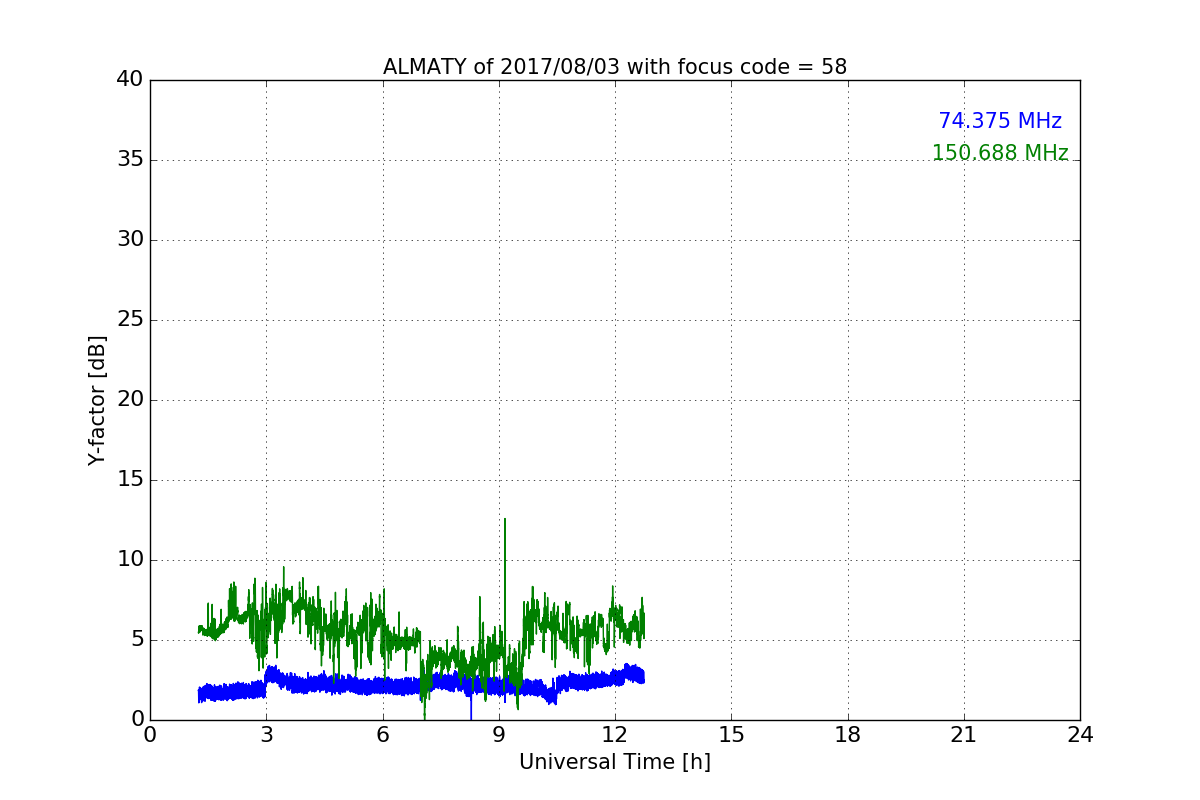Click the x-axis tick label '3'
Screen dimensions: 1200x800
point(266,734)
